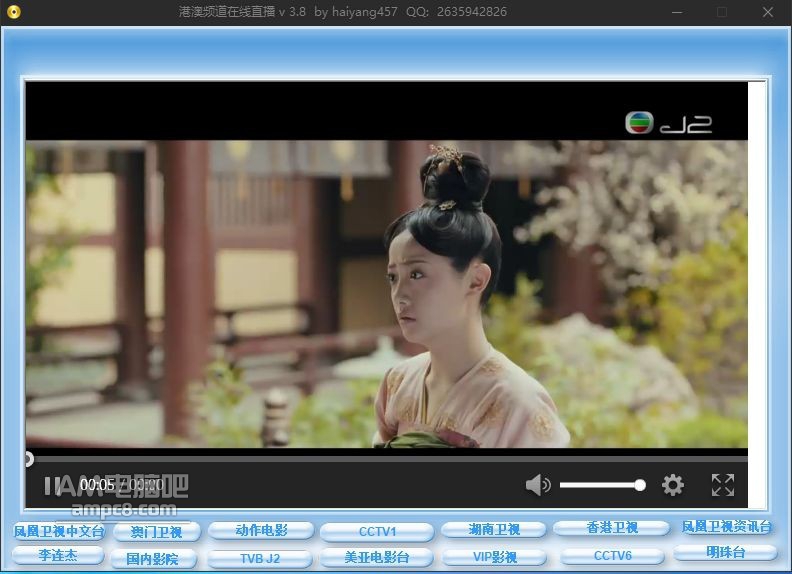Viewport: 792px width, 574px height.
Task: Open player settings gear icon
Action: pos(673,485)
